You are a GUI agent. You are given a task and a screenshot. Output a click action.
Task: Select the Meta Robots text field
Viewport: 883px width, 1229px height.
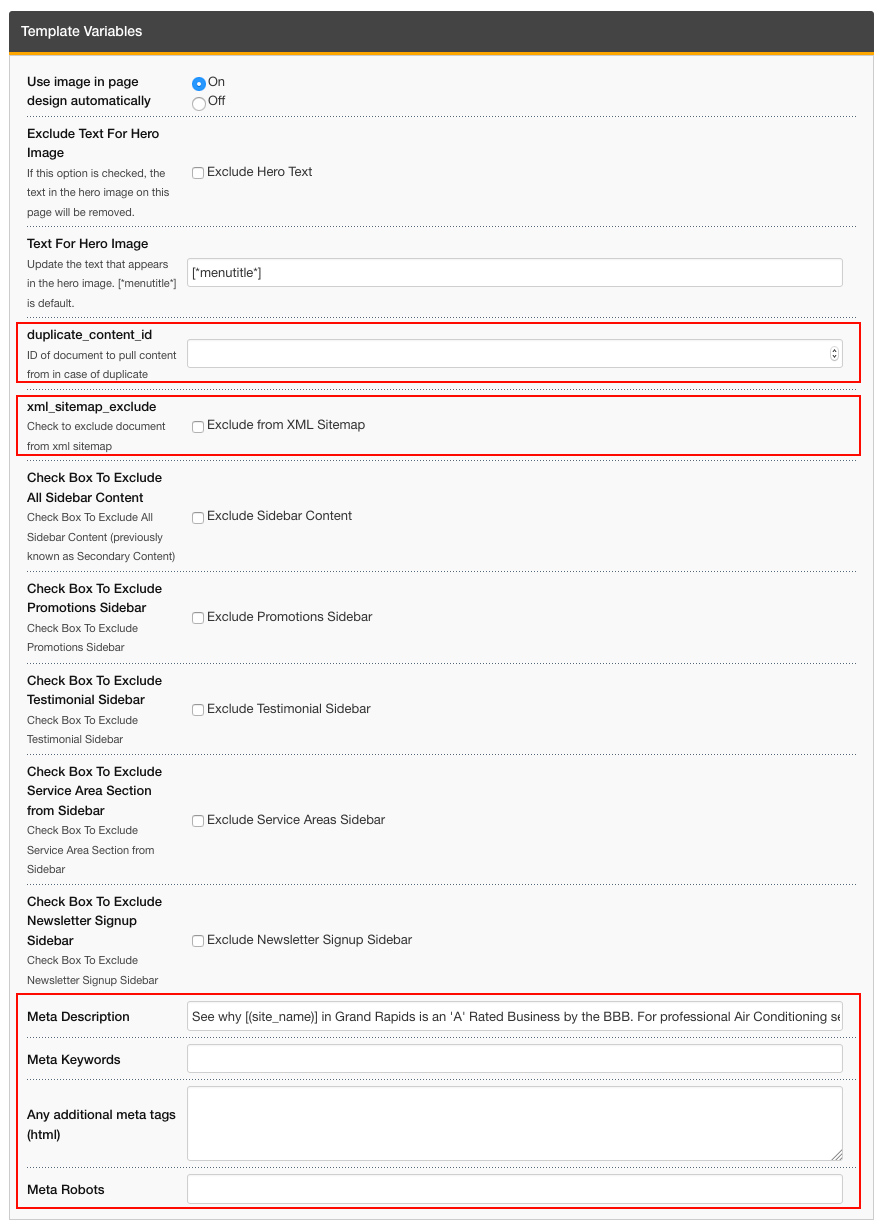[514, 1189]
